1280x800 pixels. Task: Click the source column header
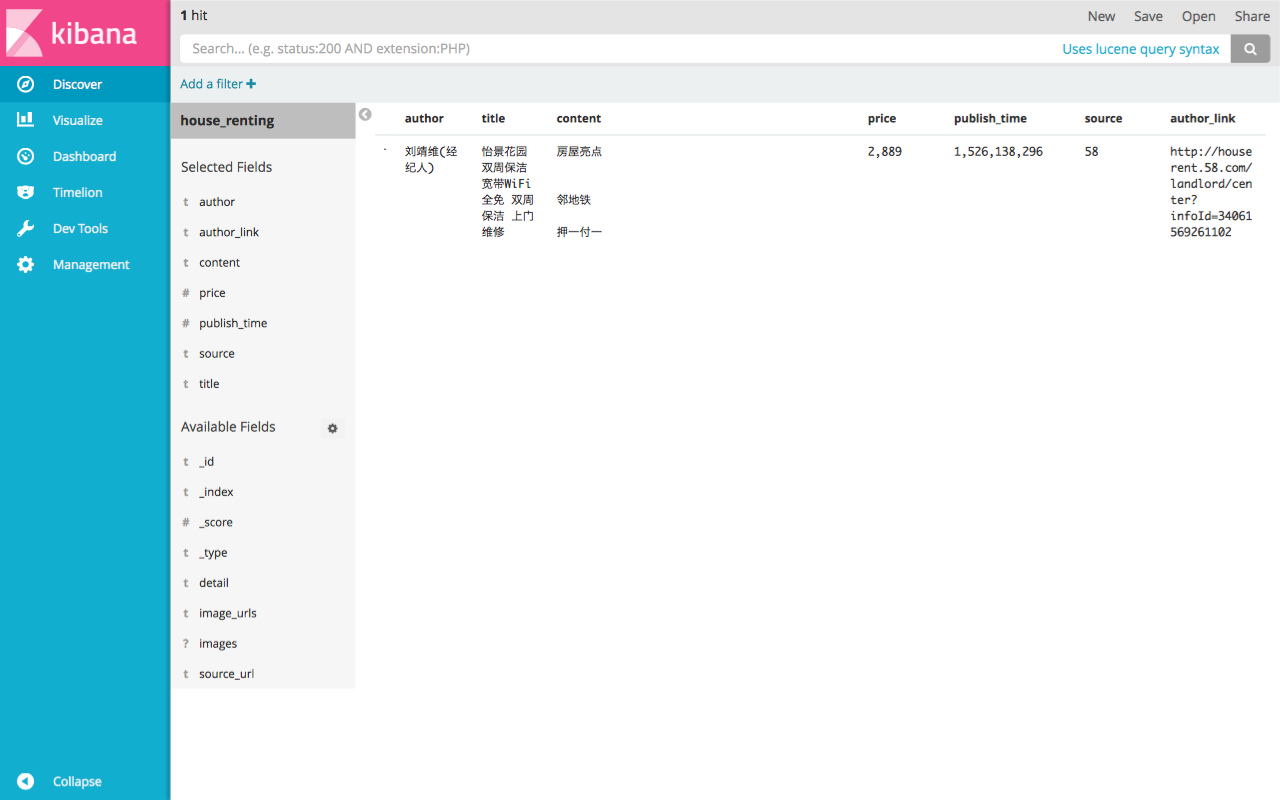pos(1103,118)
